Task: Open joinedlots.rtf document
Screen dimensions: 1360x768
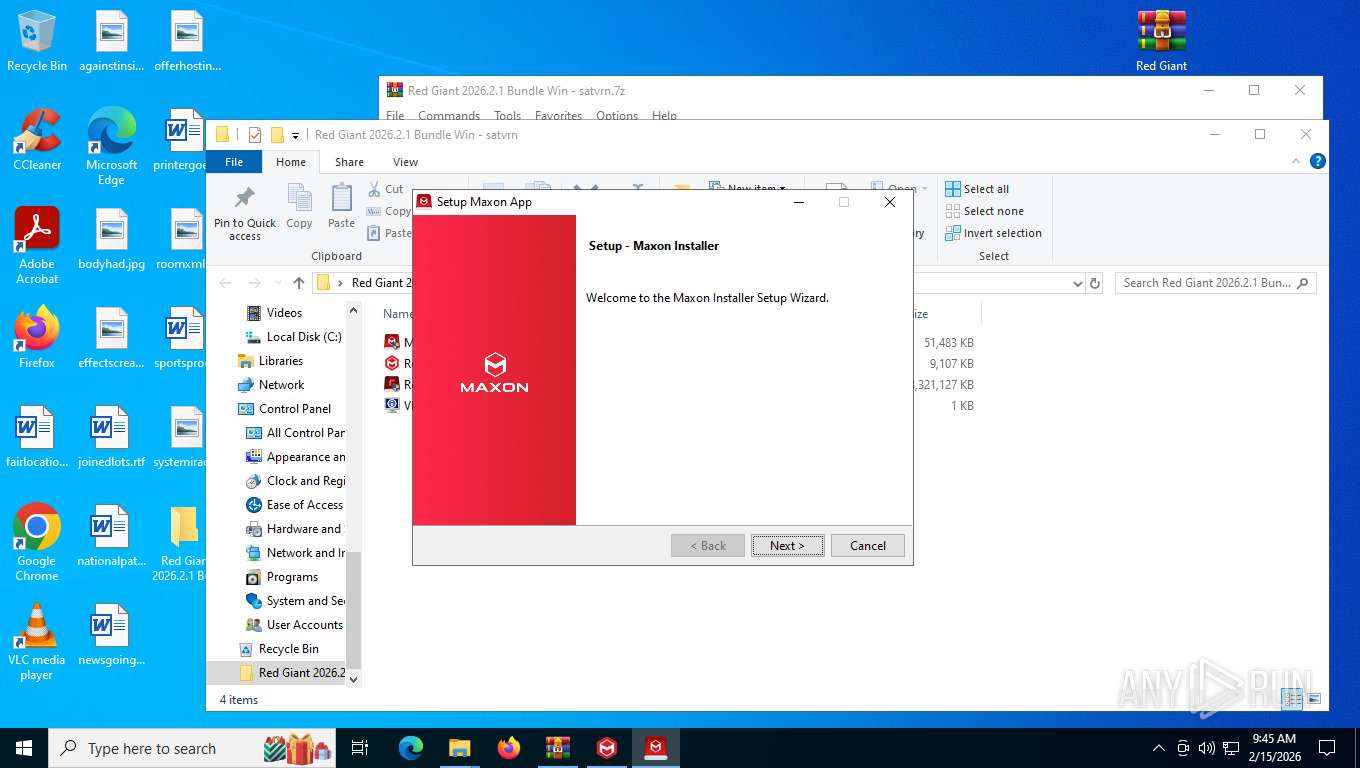Action: [111, 438]
